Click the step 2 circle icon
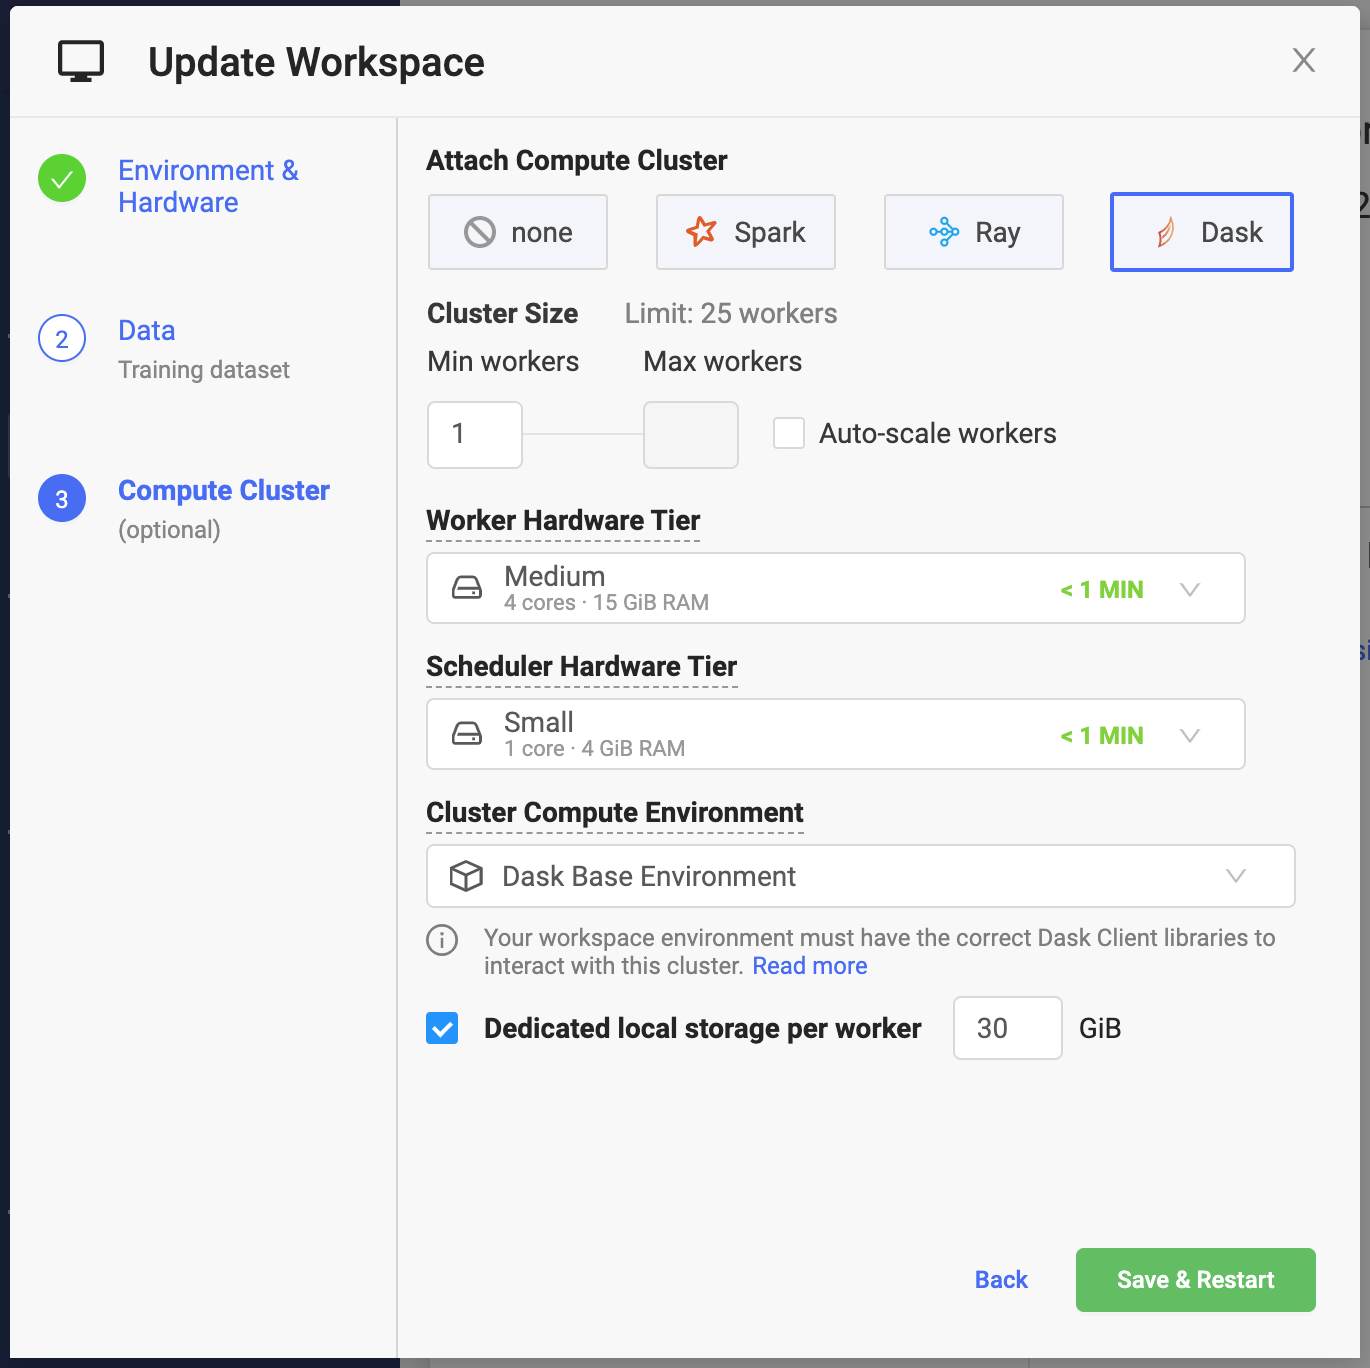Image resolution: width=1370 pixels, height=1368 pixels. pos(62,339)
